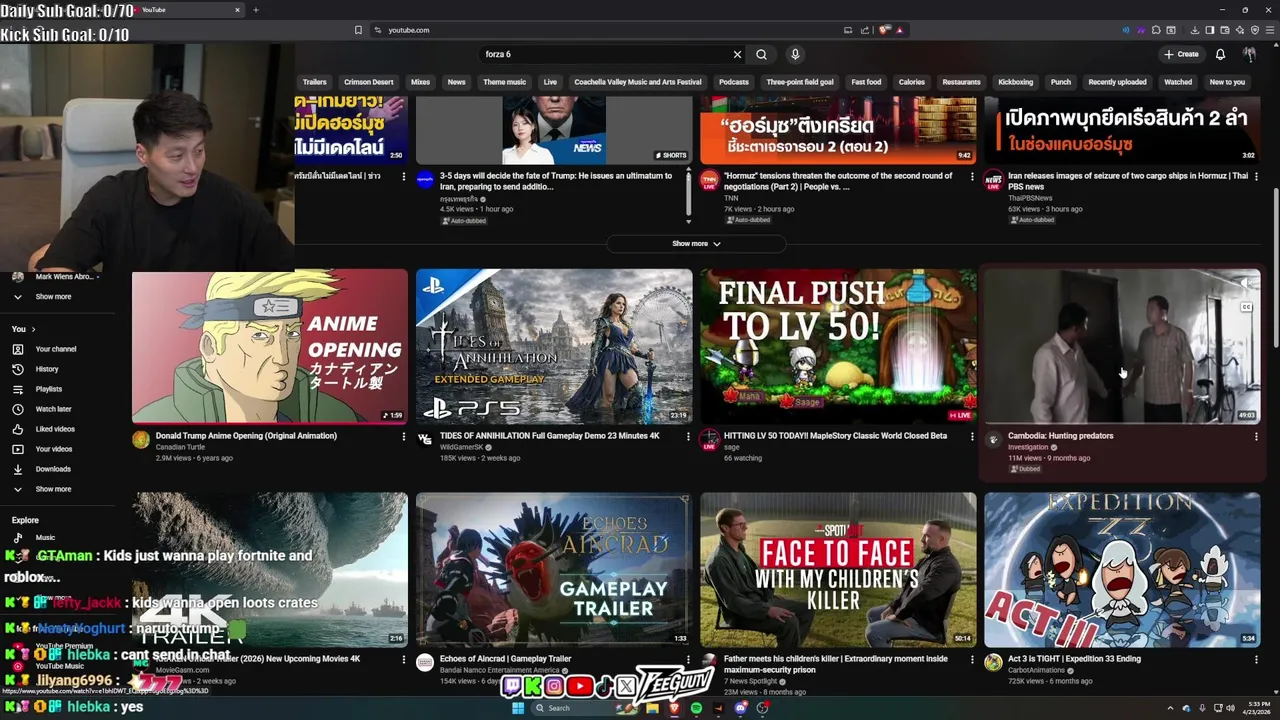Select the Recently uploaded filter chip
The image size is (1280, 720).
coord(1117,82)
